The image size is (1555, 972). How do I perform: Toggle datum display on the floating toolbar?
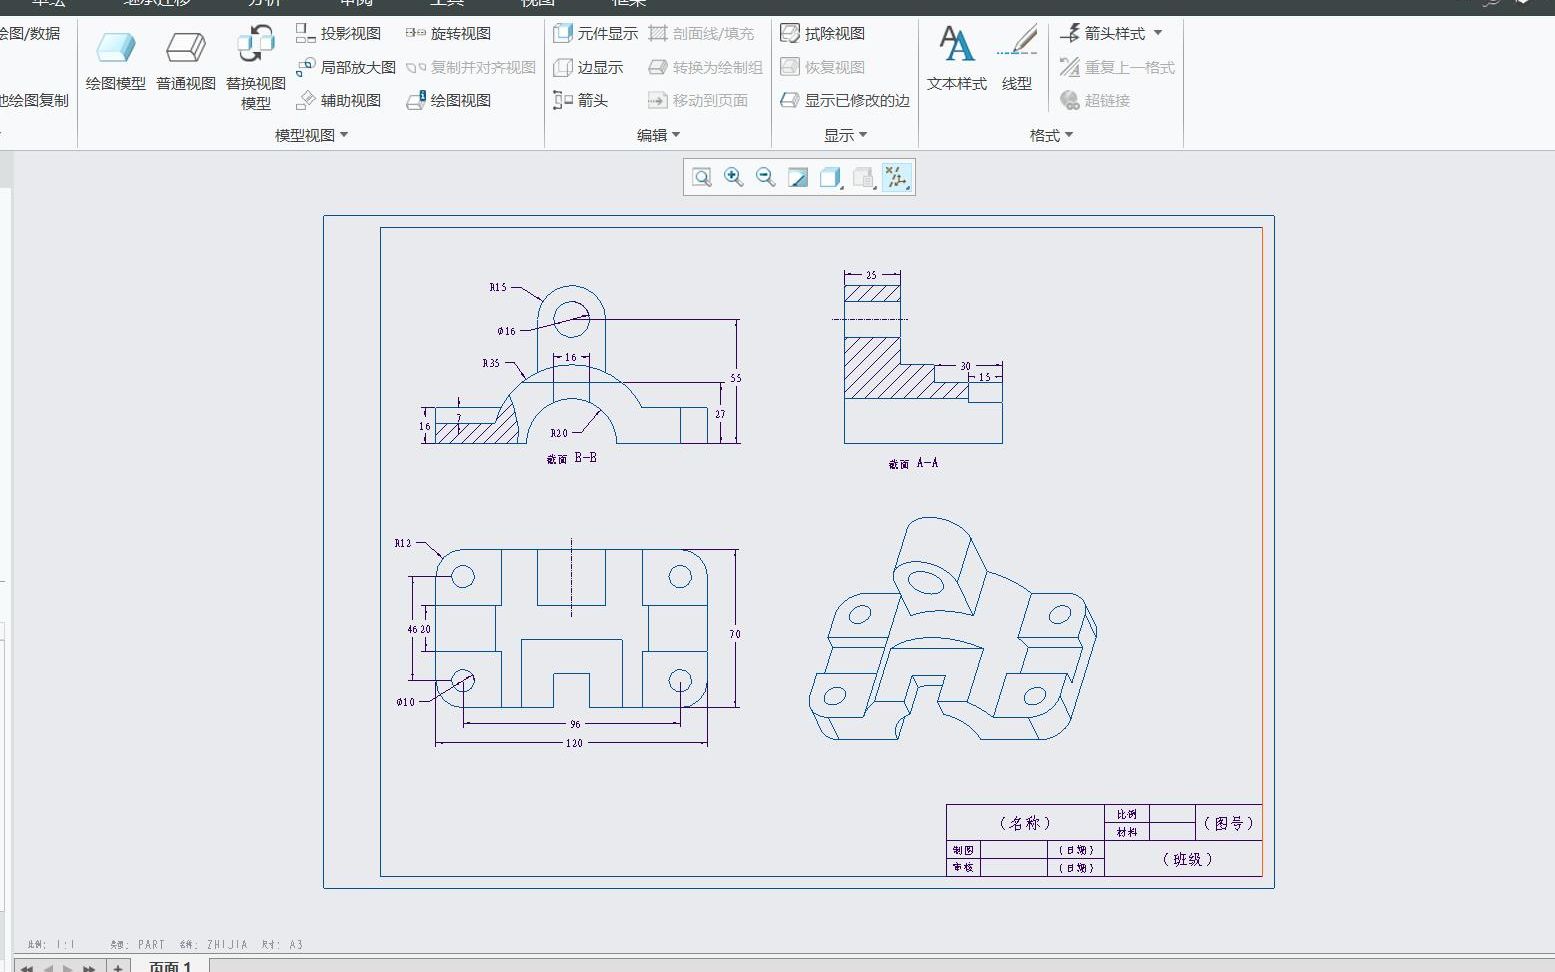pos(897,177)
